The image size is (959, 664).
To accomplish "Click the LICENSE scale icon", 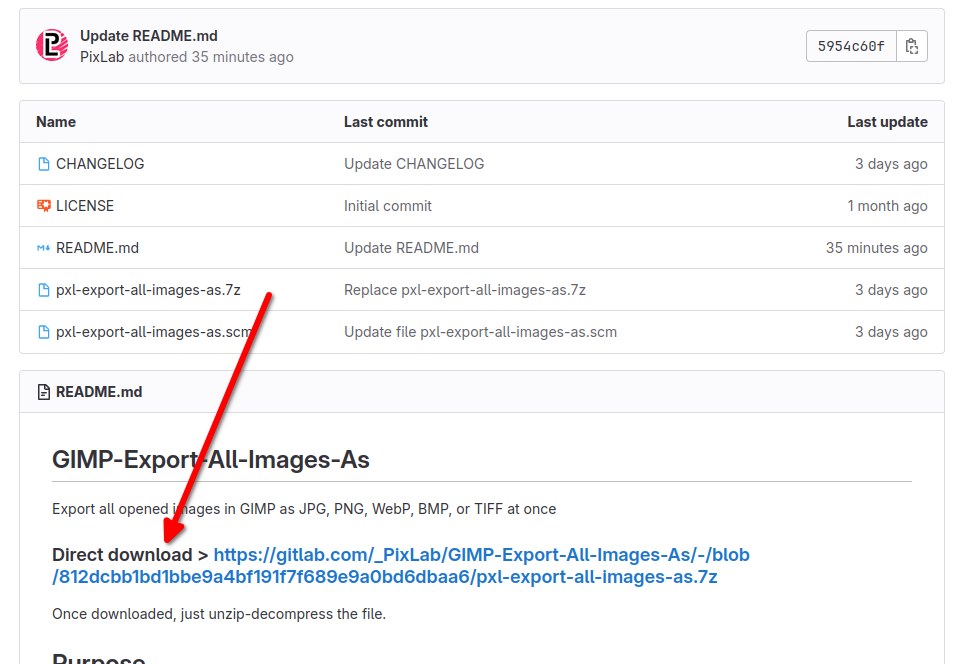I will [43, 205].
